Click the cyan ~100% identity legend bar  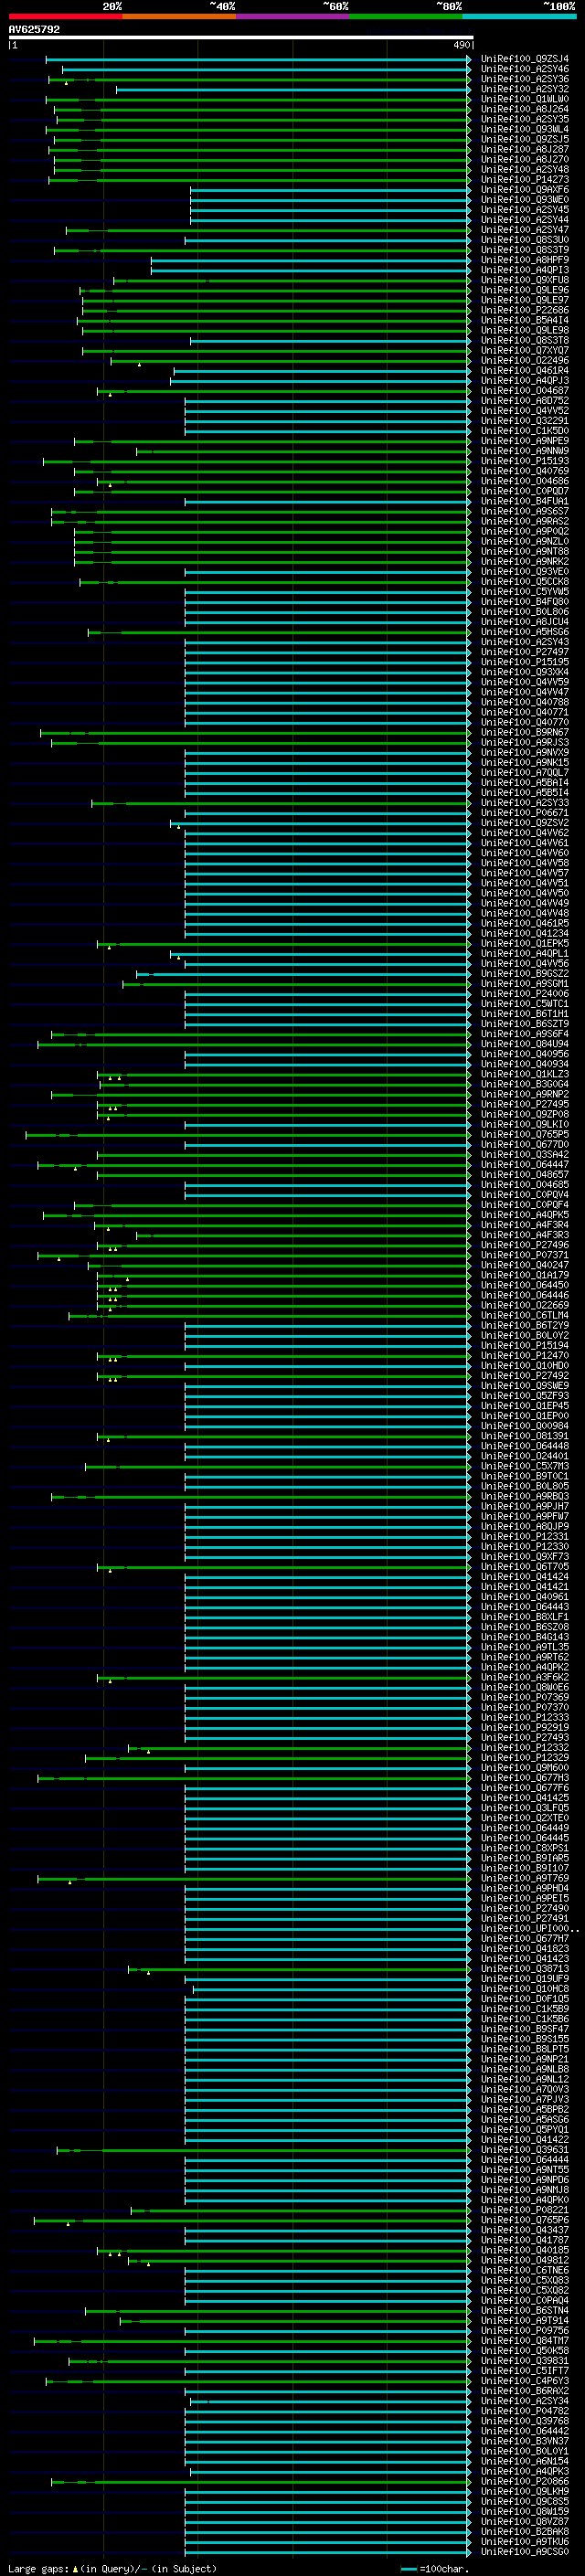point(518,16)
